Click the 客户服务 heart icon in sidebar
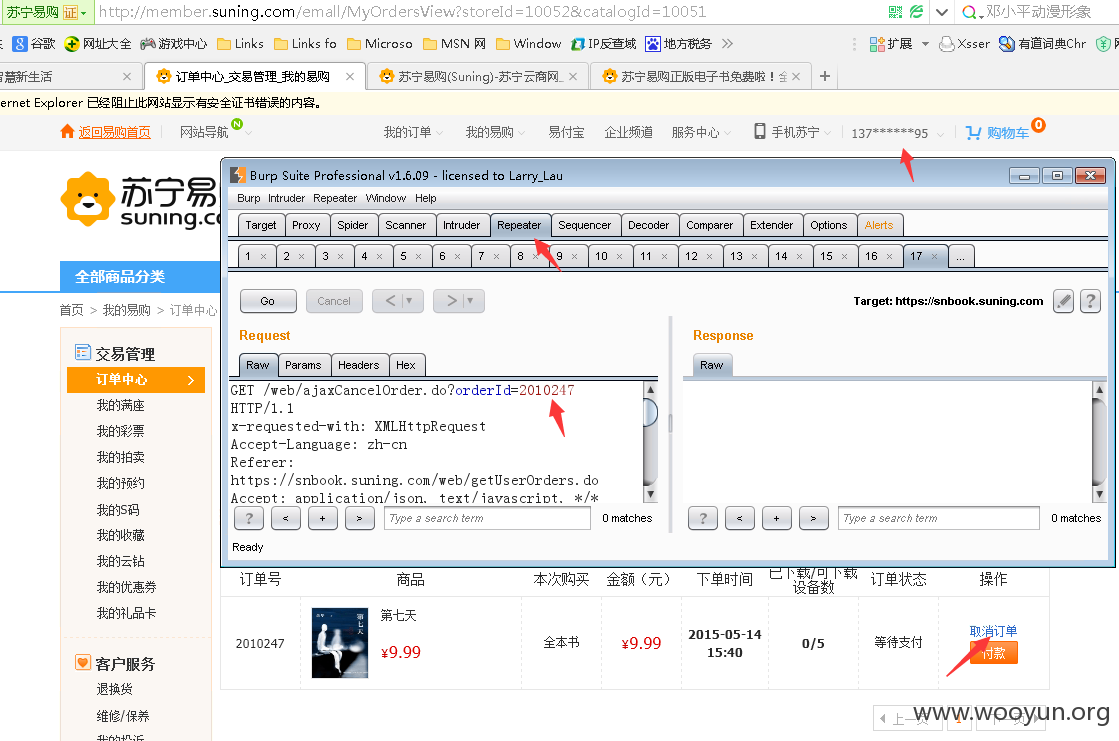The width and height of the screenshot is (1119, 741). click(83, 662)
